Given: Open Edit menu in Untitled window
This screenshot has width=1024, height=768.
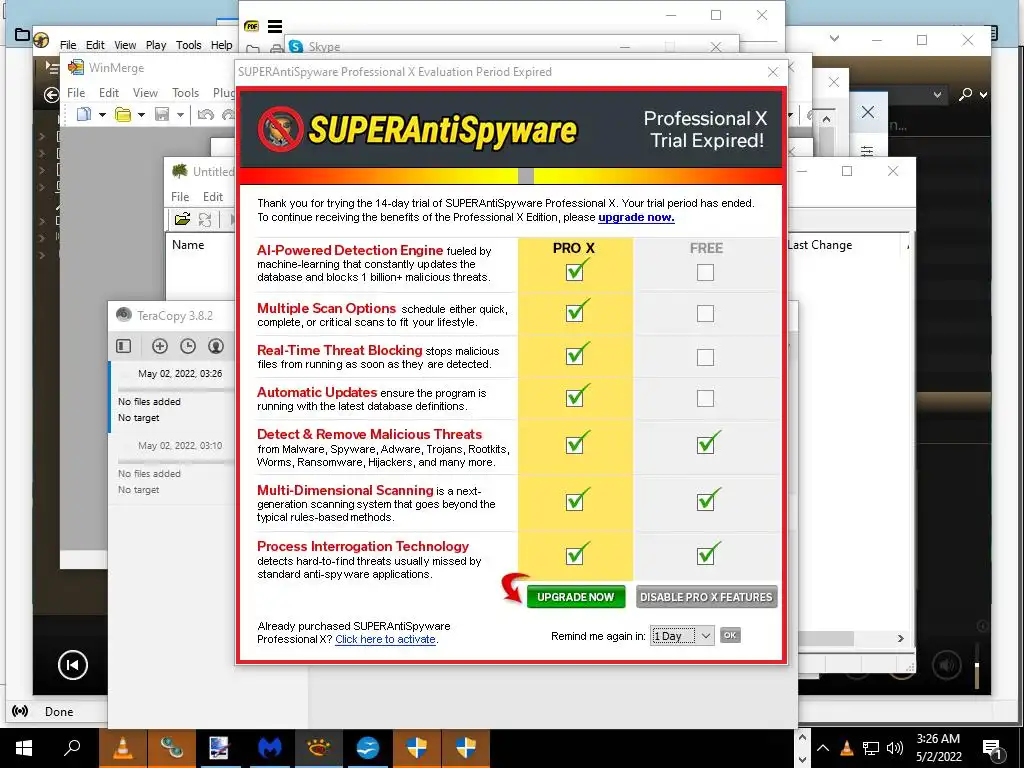Looking at the screenshot, I should (x=212, y=197).
